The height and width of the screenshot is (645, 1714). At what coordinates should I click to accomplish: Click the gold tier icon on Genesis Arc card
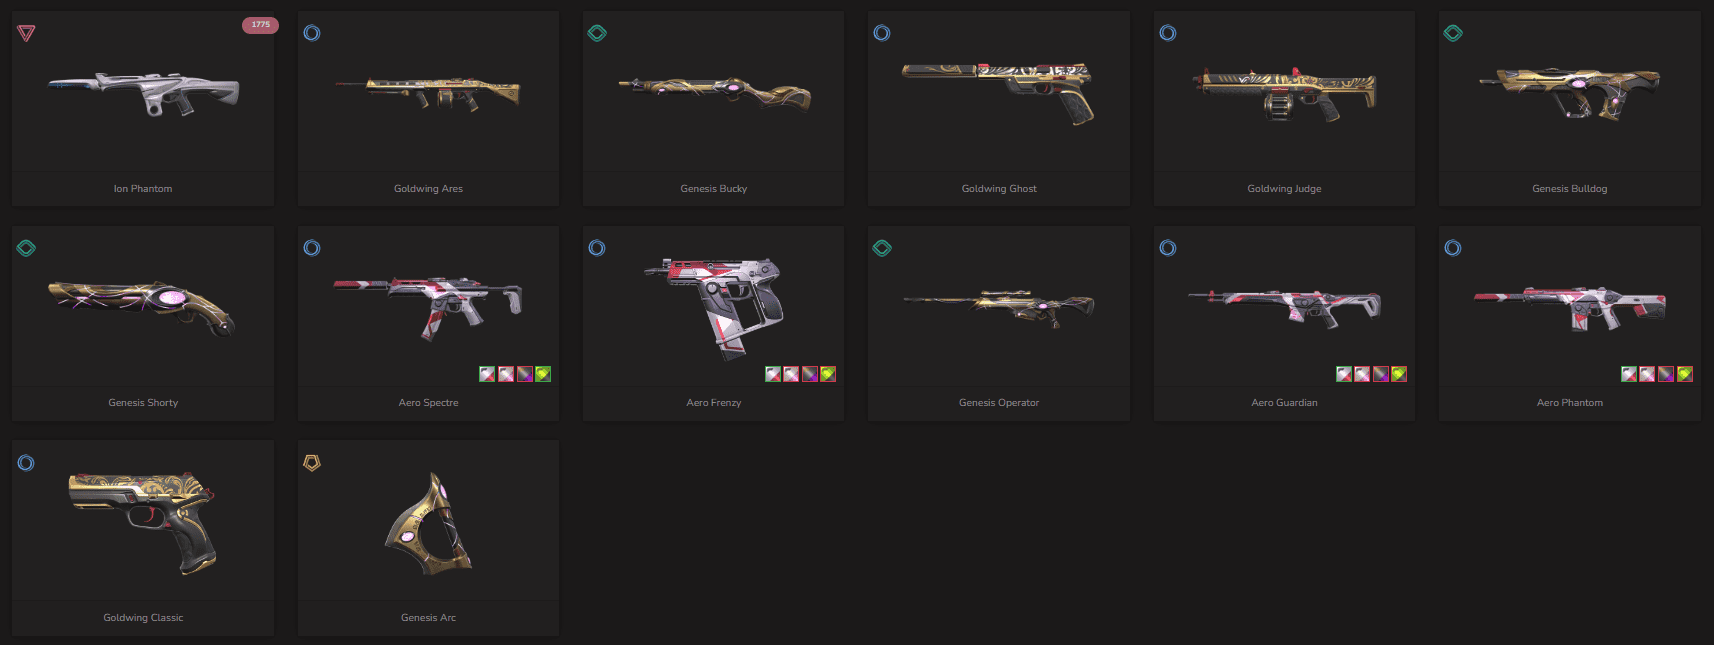click(x=312, y=462)
